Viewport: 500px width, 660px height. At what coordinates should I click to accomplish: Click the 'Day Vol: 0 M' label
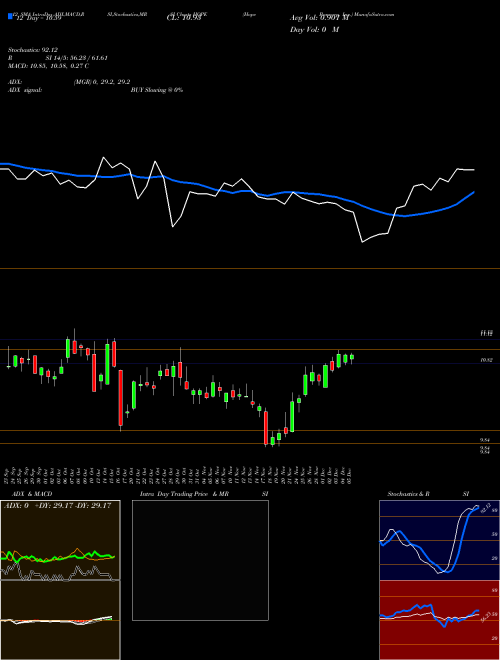click(x=314, y=30)
